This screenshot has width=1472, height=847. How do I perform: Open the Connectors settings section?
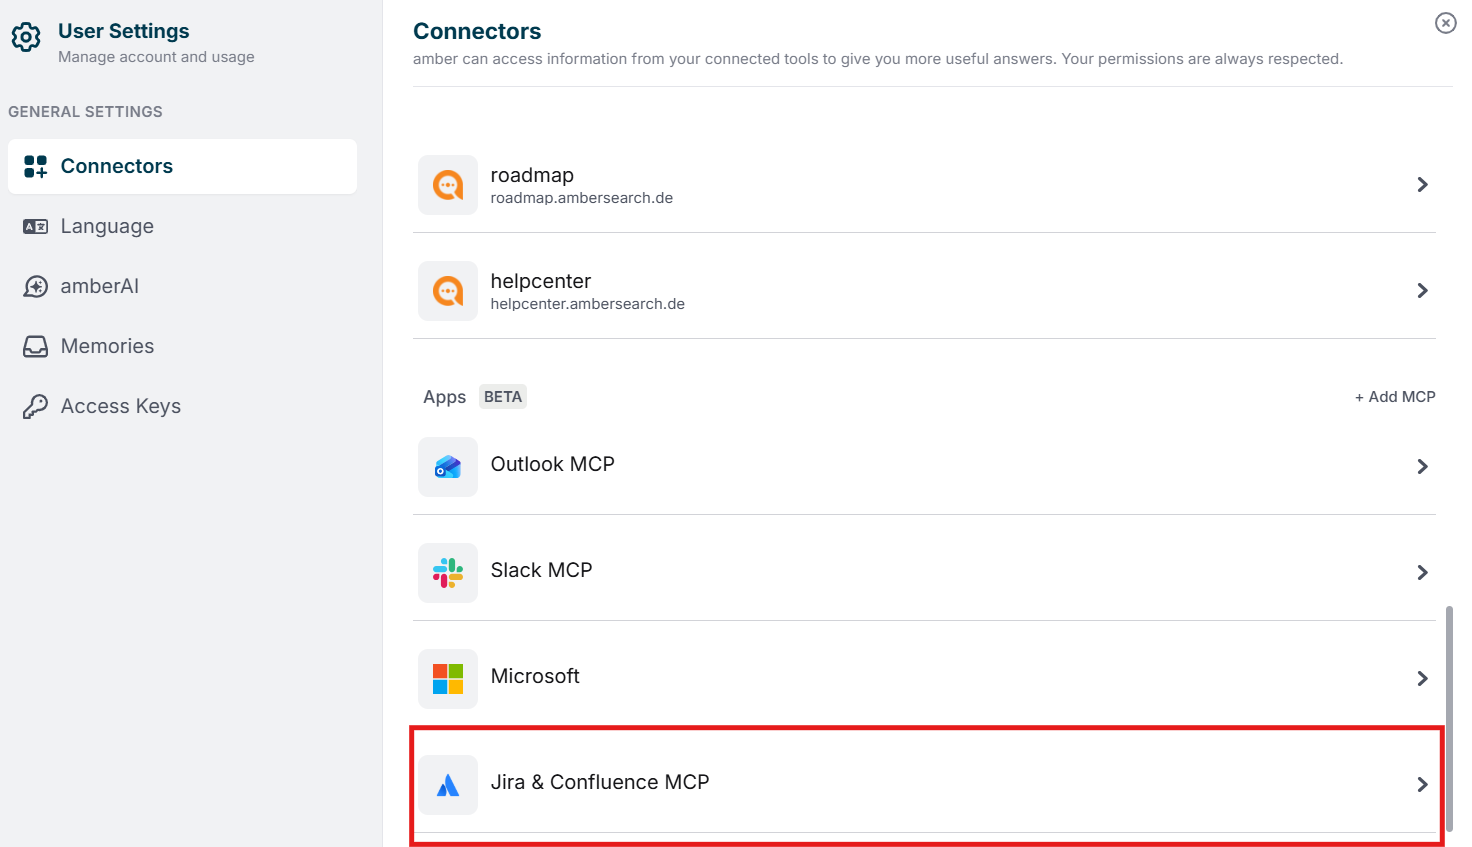point(182,166)
